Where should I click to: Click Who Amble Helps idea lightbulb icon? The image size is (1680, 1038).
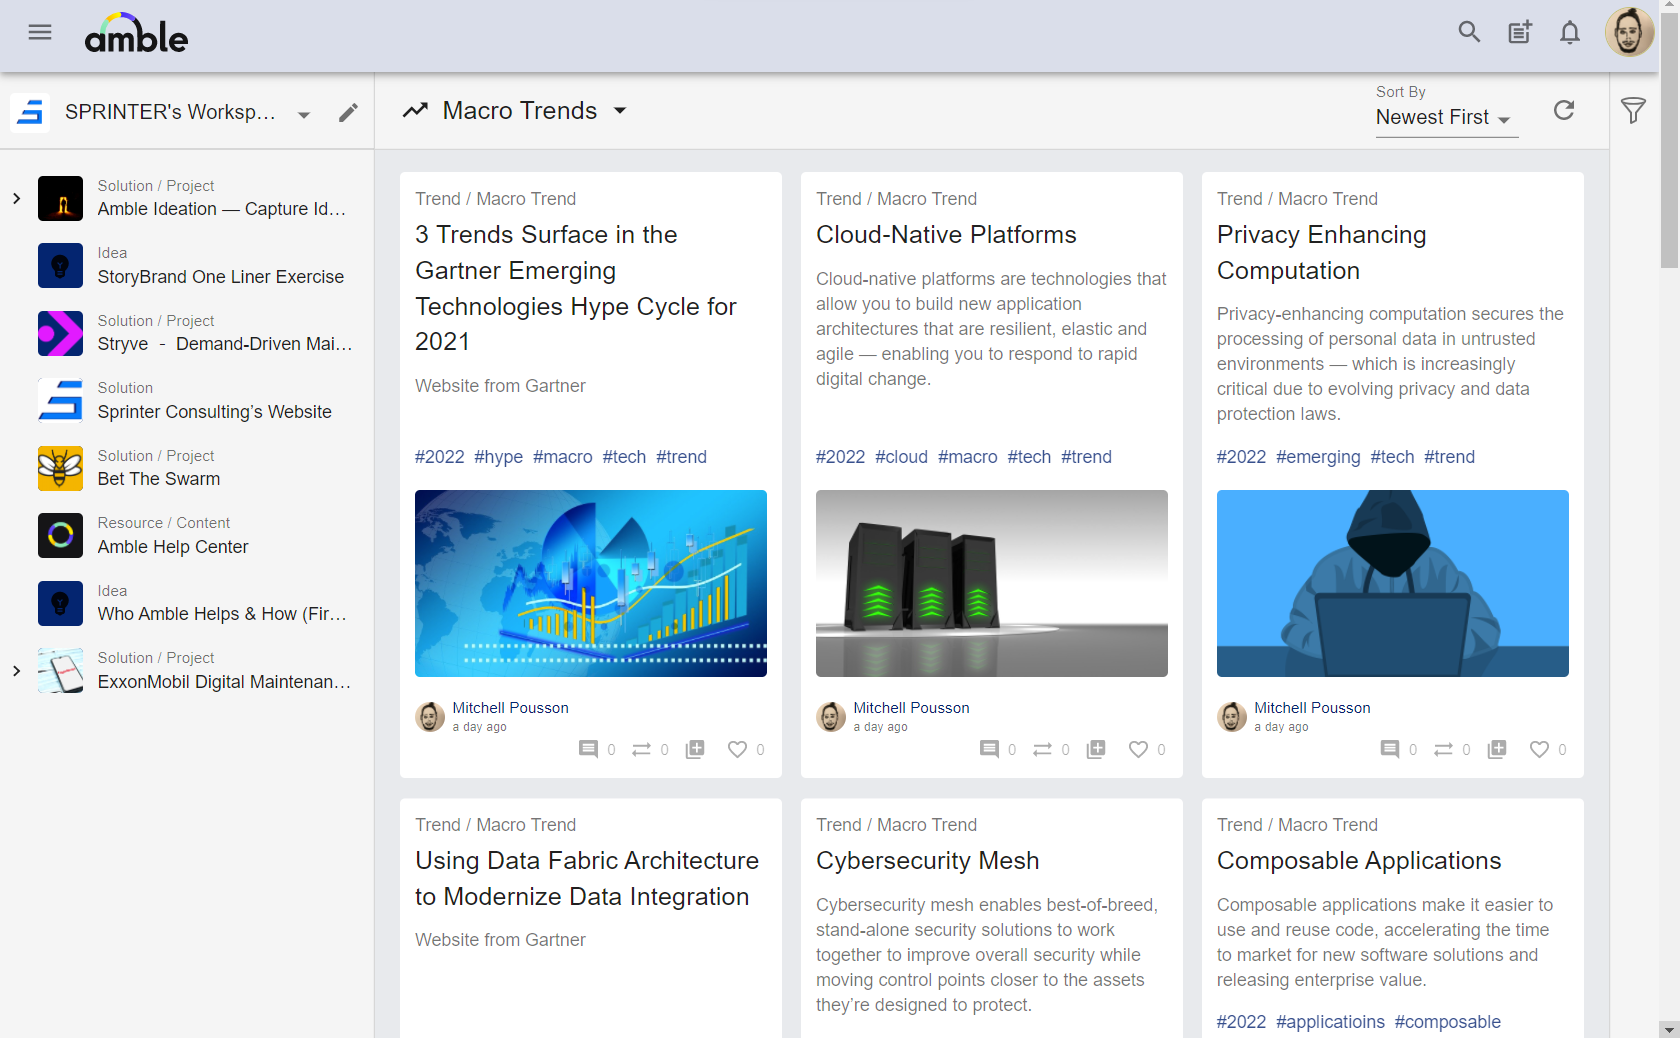tap(60, 603)
